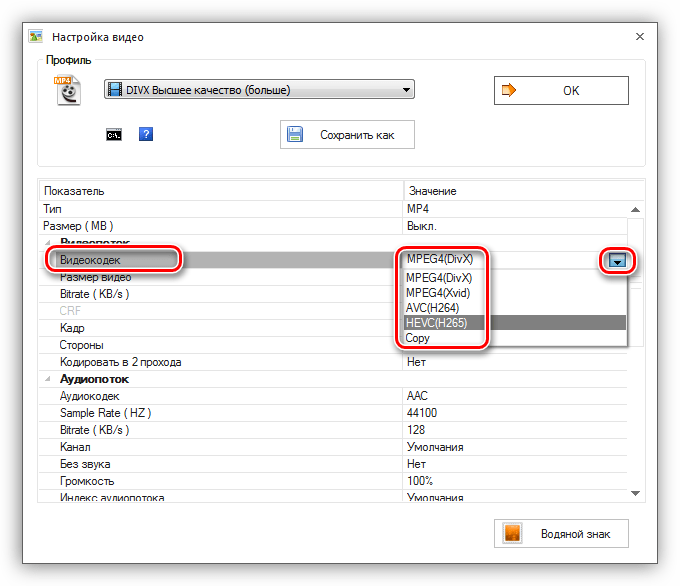Open the DIVX profile dropdown

click(x=259, y=89)
